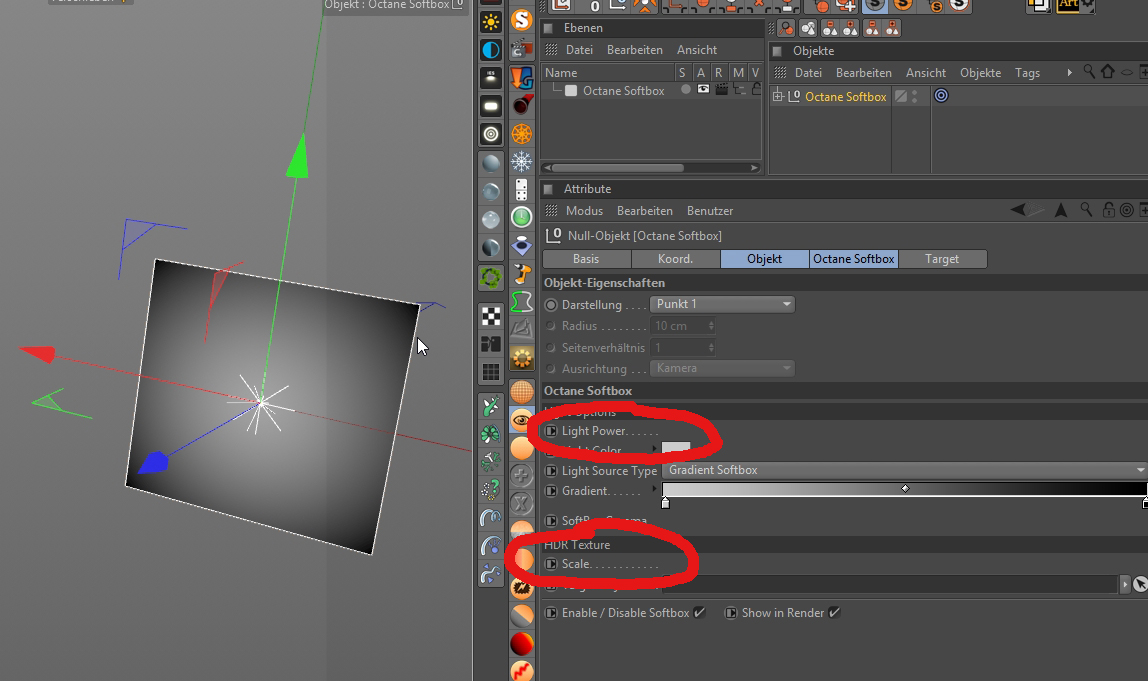1148x681 pixels.
Task: Click the magnifier search icon in Objekte panel
Action: click(1089, 72)
